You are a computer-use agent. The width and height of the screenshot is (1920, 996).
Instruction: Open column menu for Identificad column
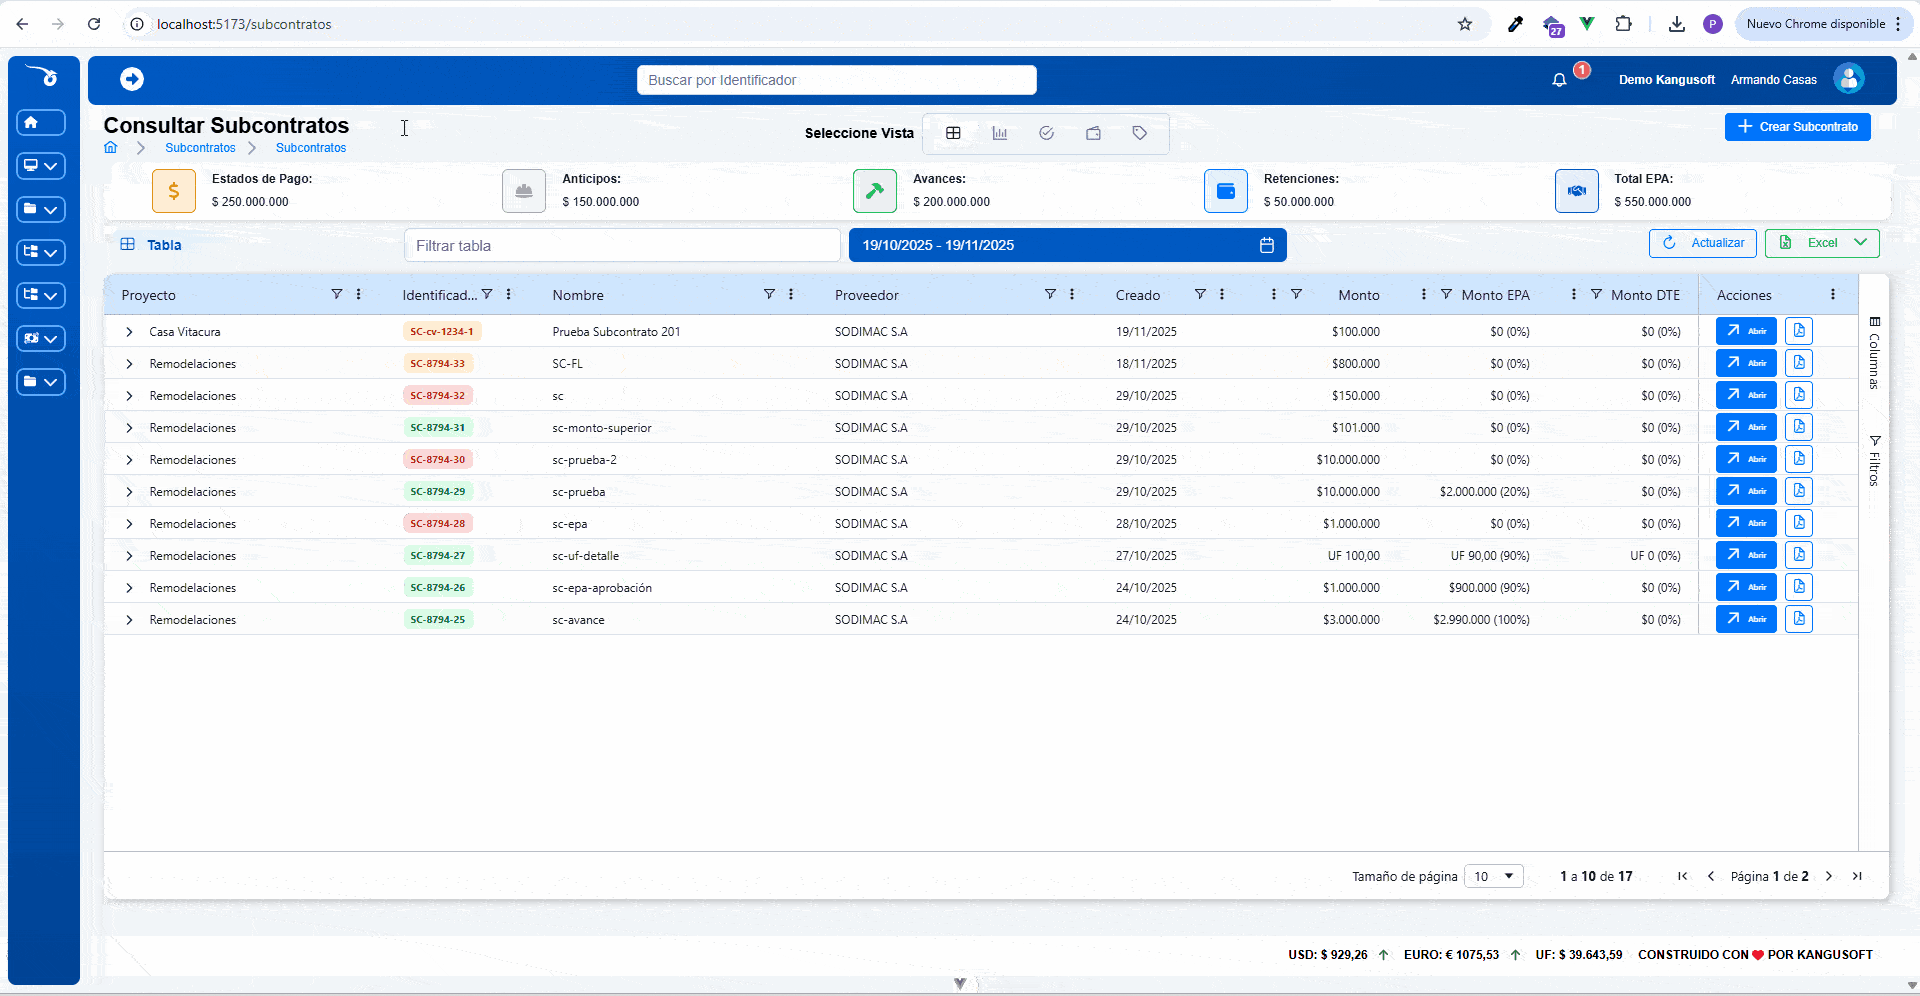click(x=509, y=294)
